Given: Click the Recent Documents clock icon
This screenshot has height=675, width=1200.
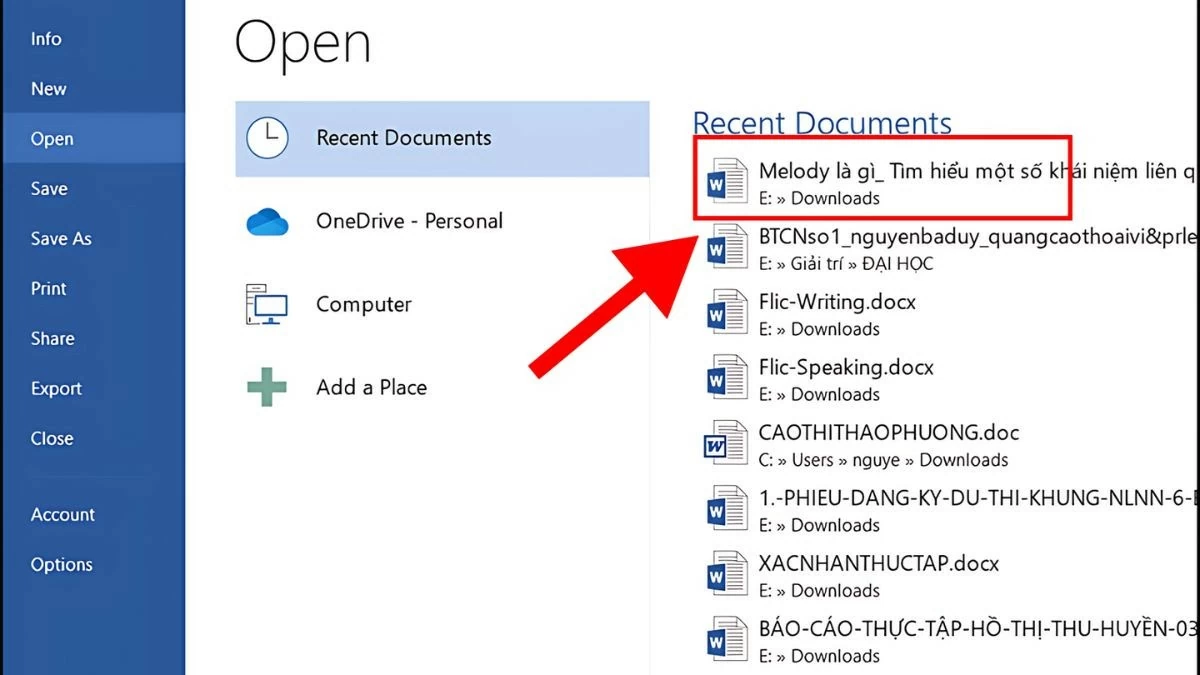Looking at the screenshot, I should (267, 138).
